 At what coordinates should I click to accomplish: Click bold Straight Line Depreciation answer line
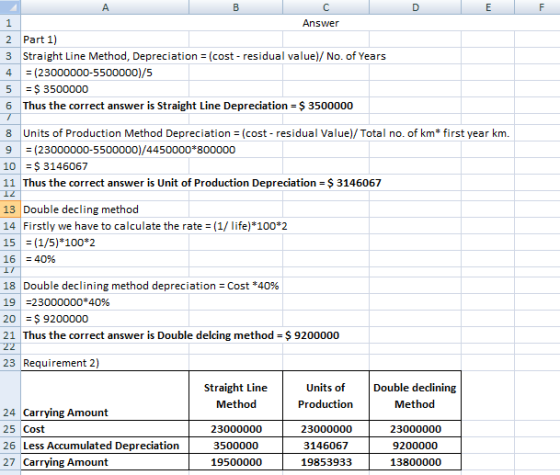pyautogui.click(x=188, y=106)
